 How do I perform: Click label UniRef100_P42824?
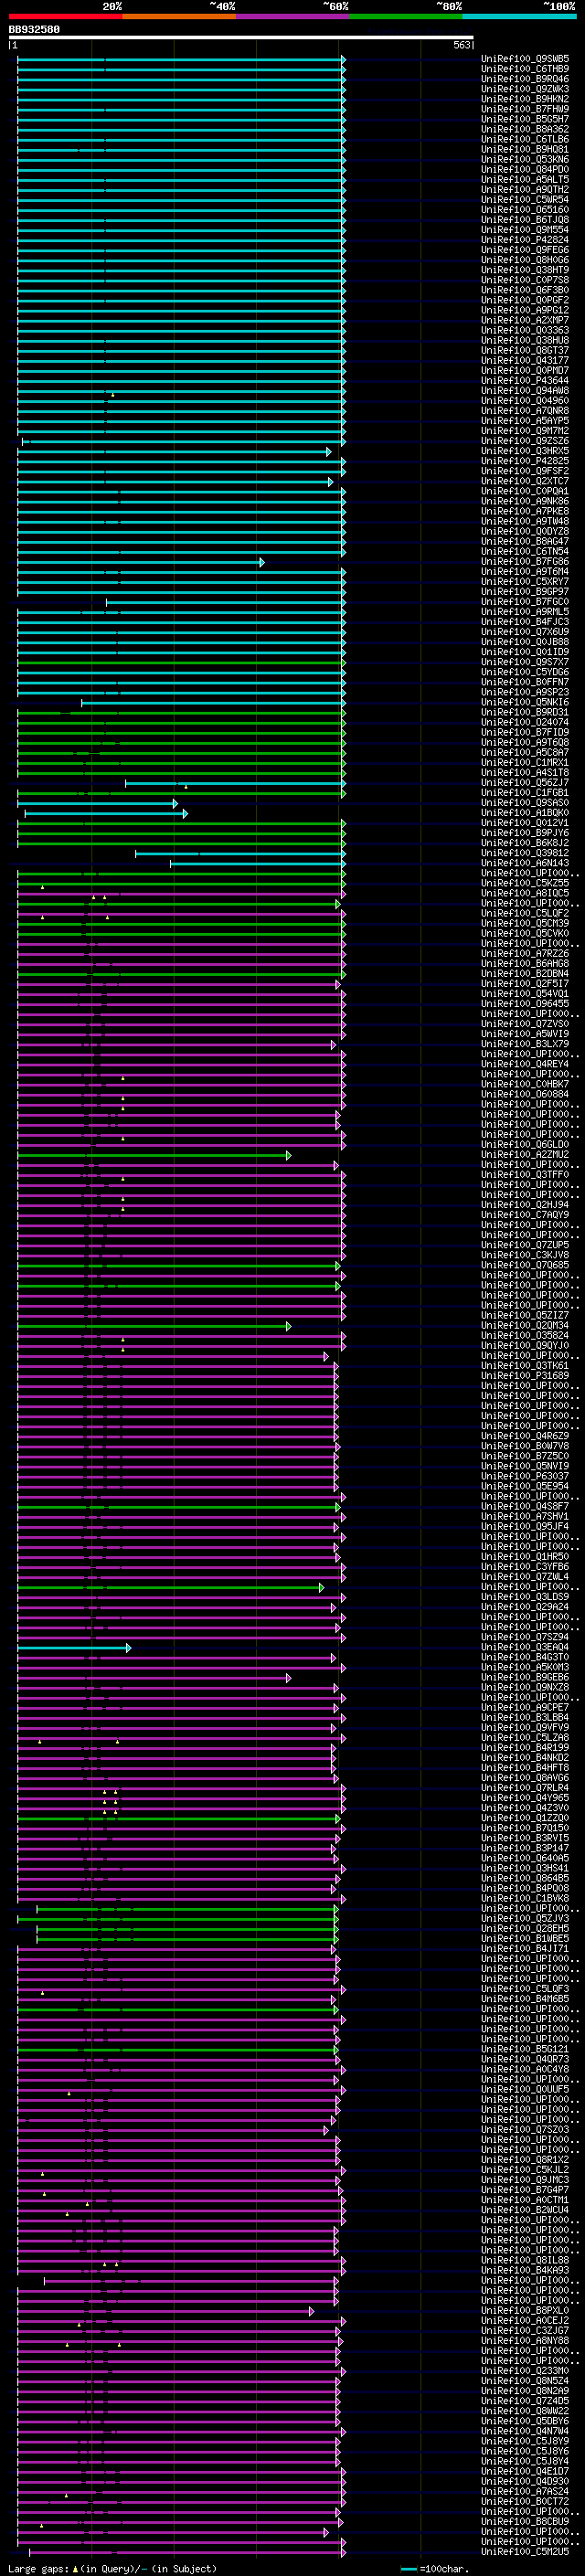tap(525, 240)
